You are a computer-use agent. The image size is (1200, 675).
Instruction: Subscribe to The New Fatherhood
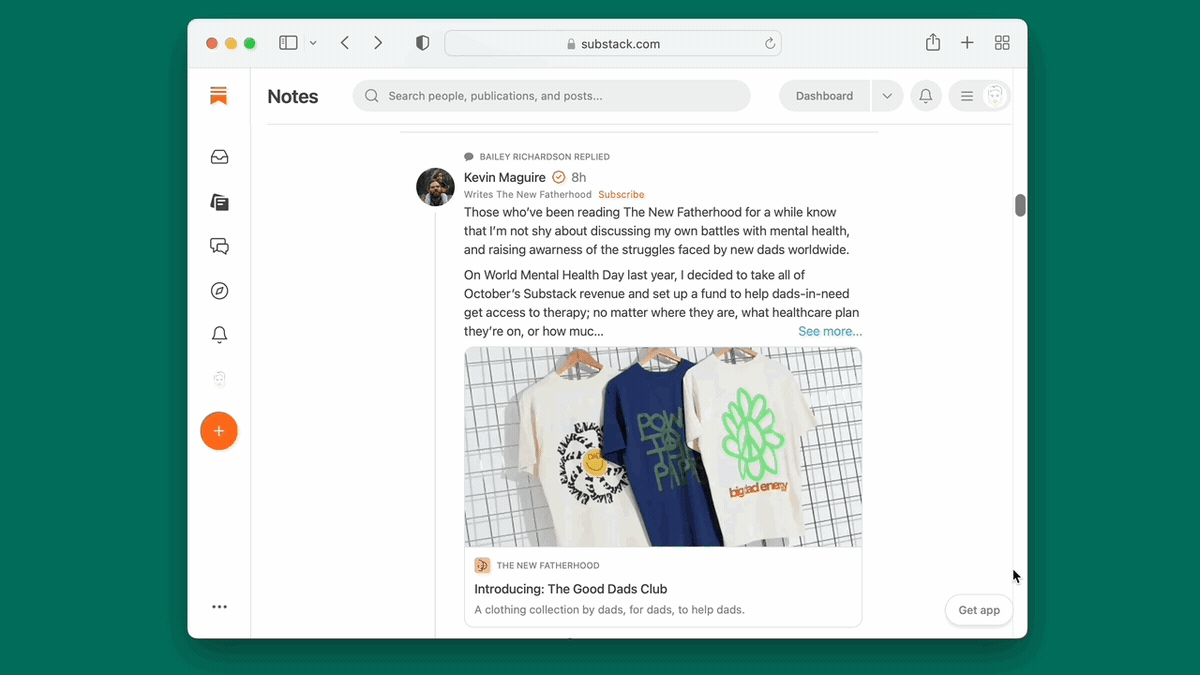click(621, 194)
